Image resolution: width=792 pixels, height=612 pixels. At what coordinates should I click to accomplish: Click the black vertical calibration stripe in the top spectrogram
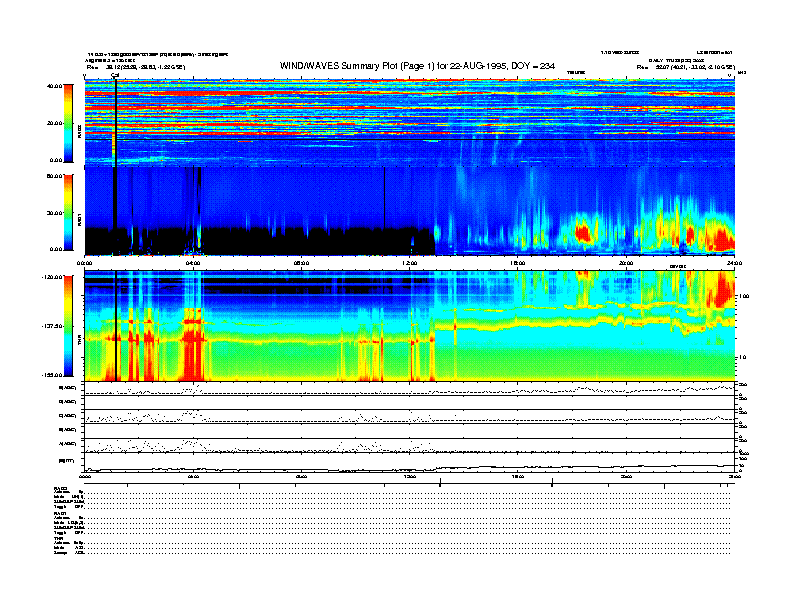tap(115, 123)
